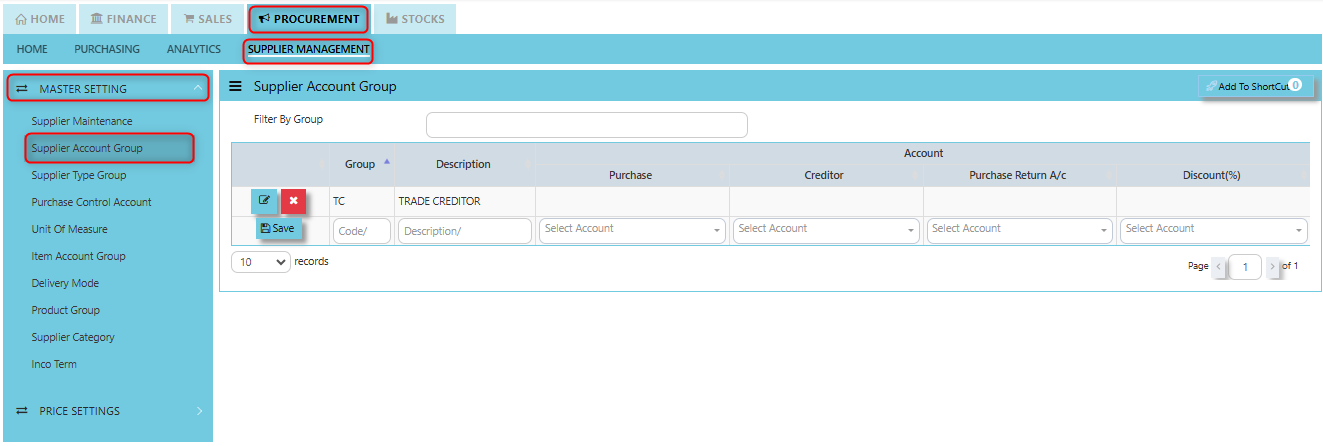Open Purchase Control Account in sidebar
The height and width of the screenshot is (446, 1323).
pyautogui.click(x=92, y=202)
